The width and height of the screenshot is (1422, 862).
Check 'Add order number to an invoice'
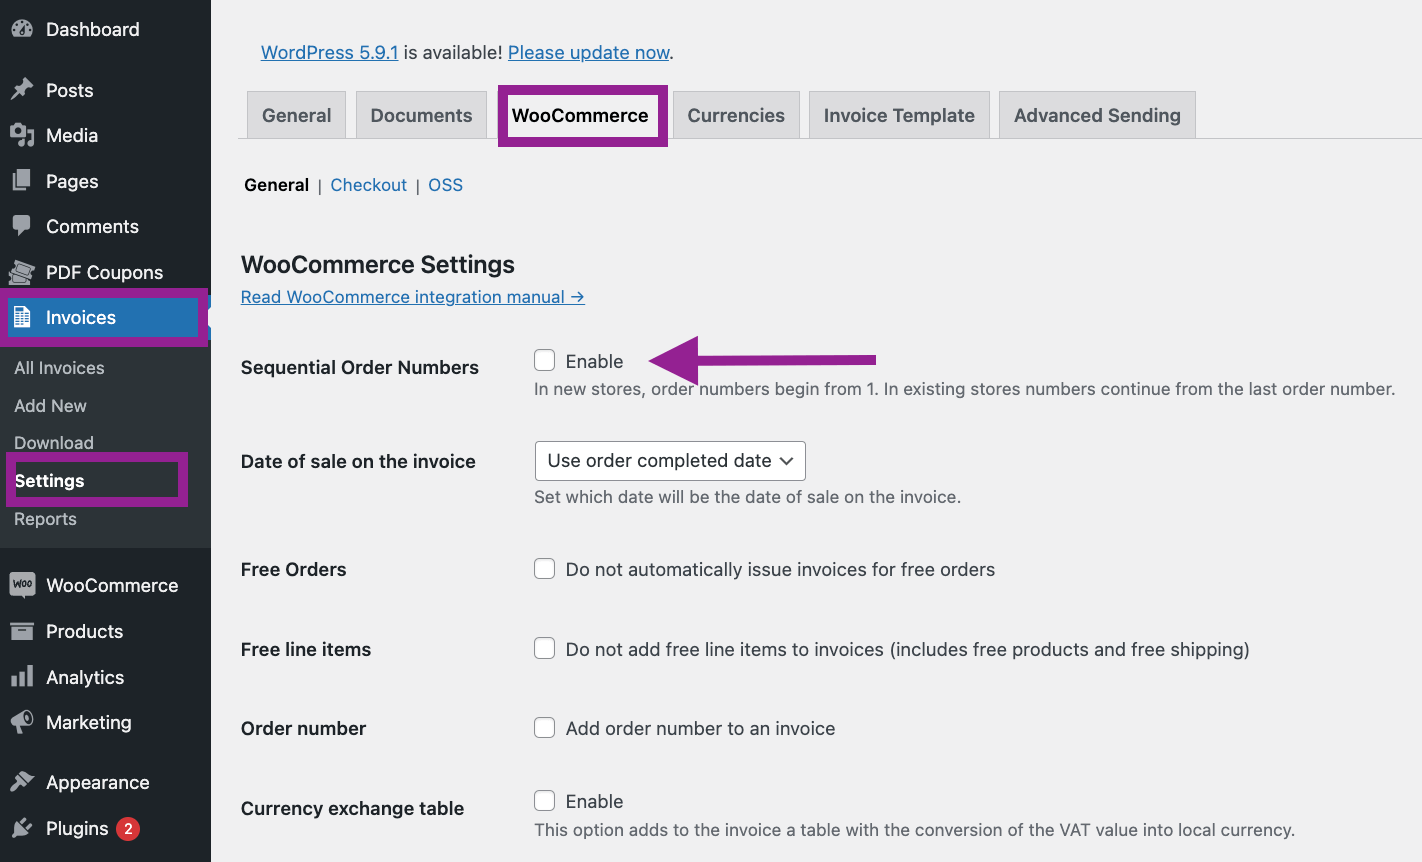tap(545, 728)
